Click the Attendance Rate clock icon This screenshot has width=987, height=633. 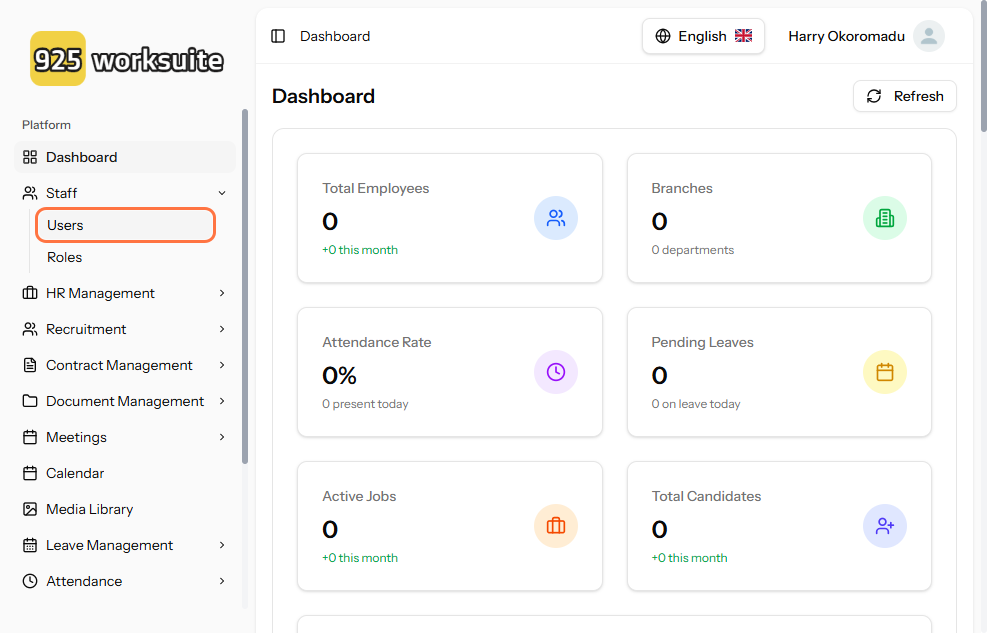point(556,372)
